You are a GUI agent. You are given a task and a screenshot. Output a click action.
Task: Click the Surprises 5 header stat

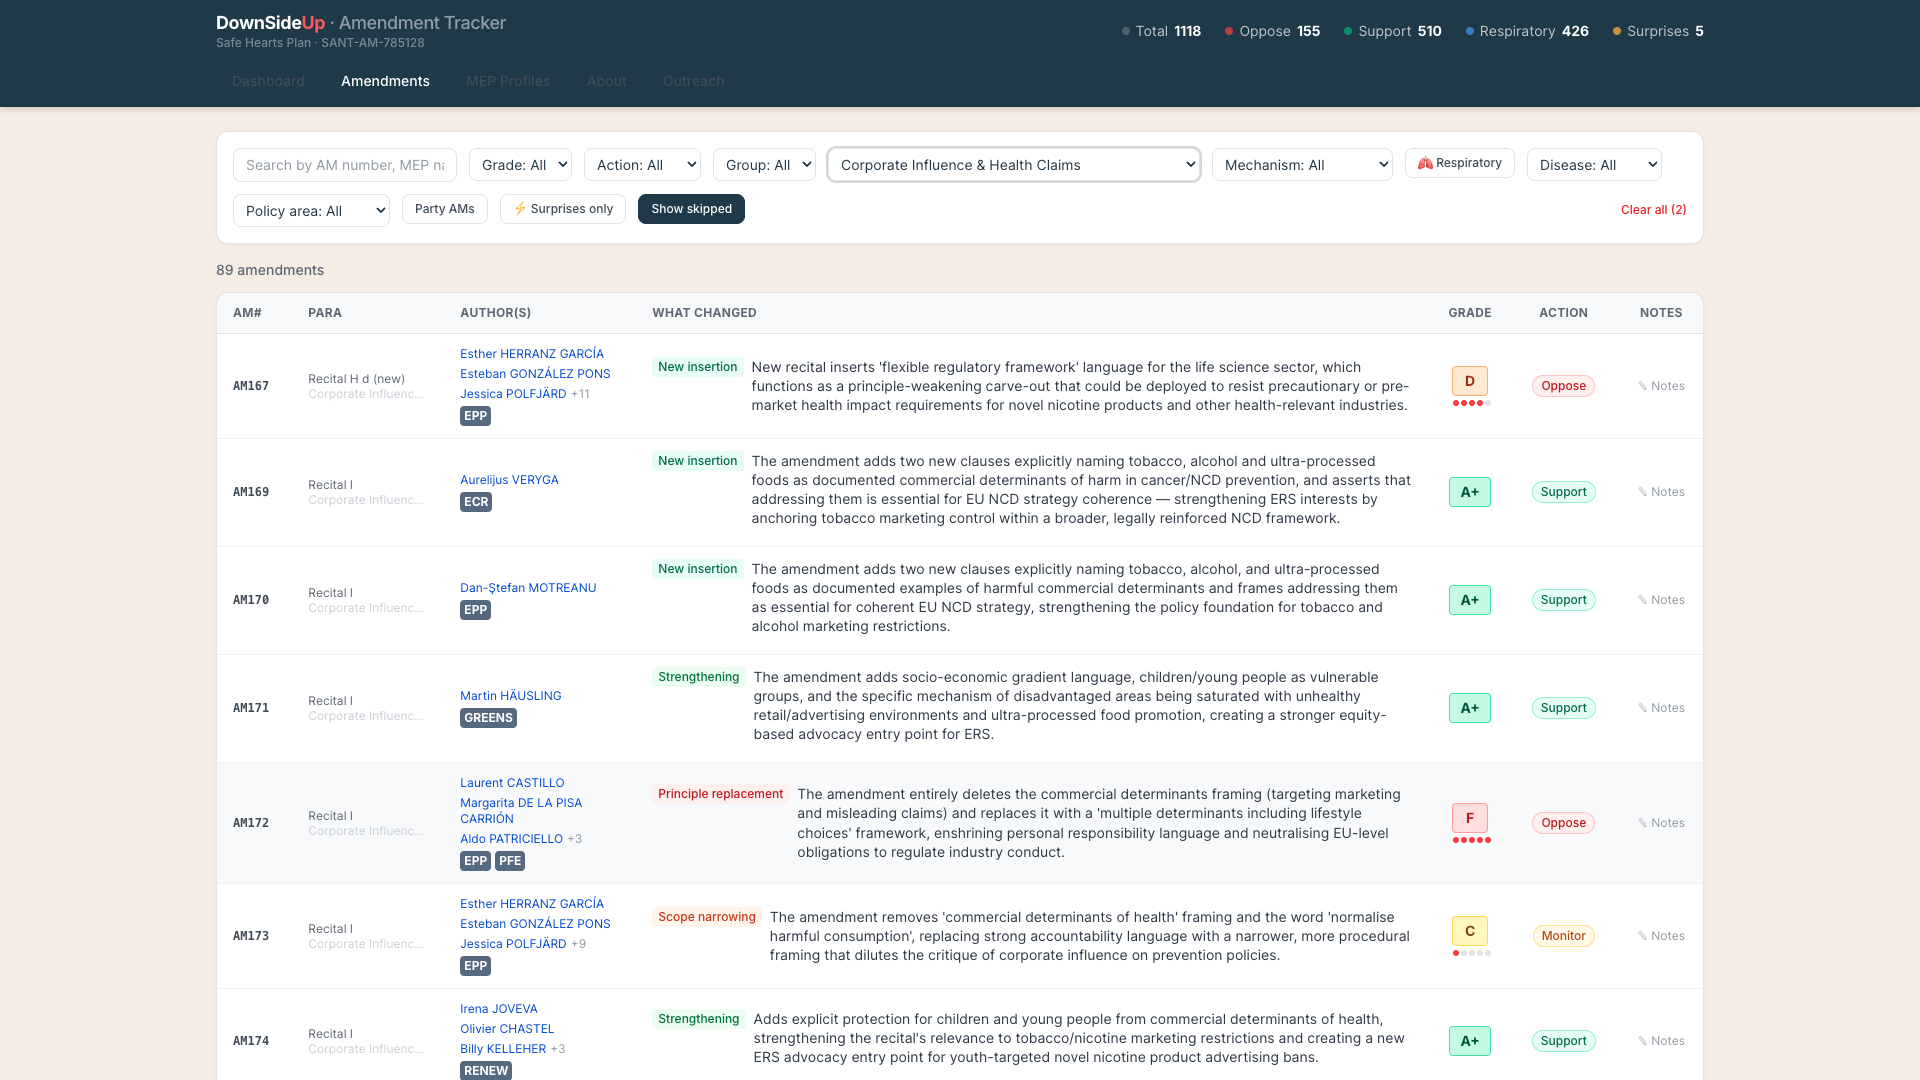[1658, 31]
